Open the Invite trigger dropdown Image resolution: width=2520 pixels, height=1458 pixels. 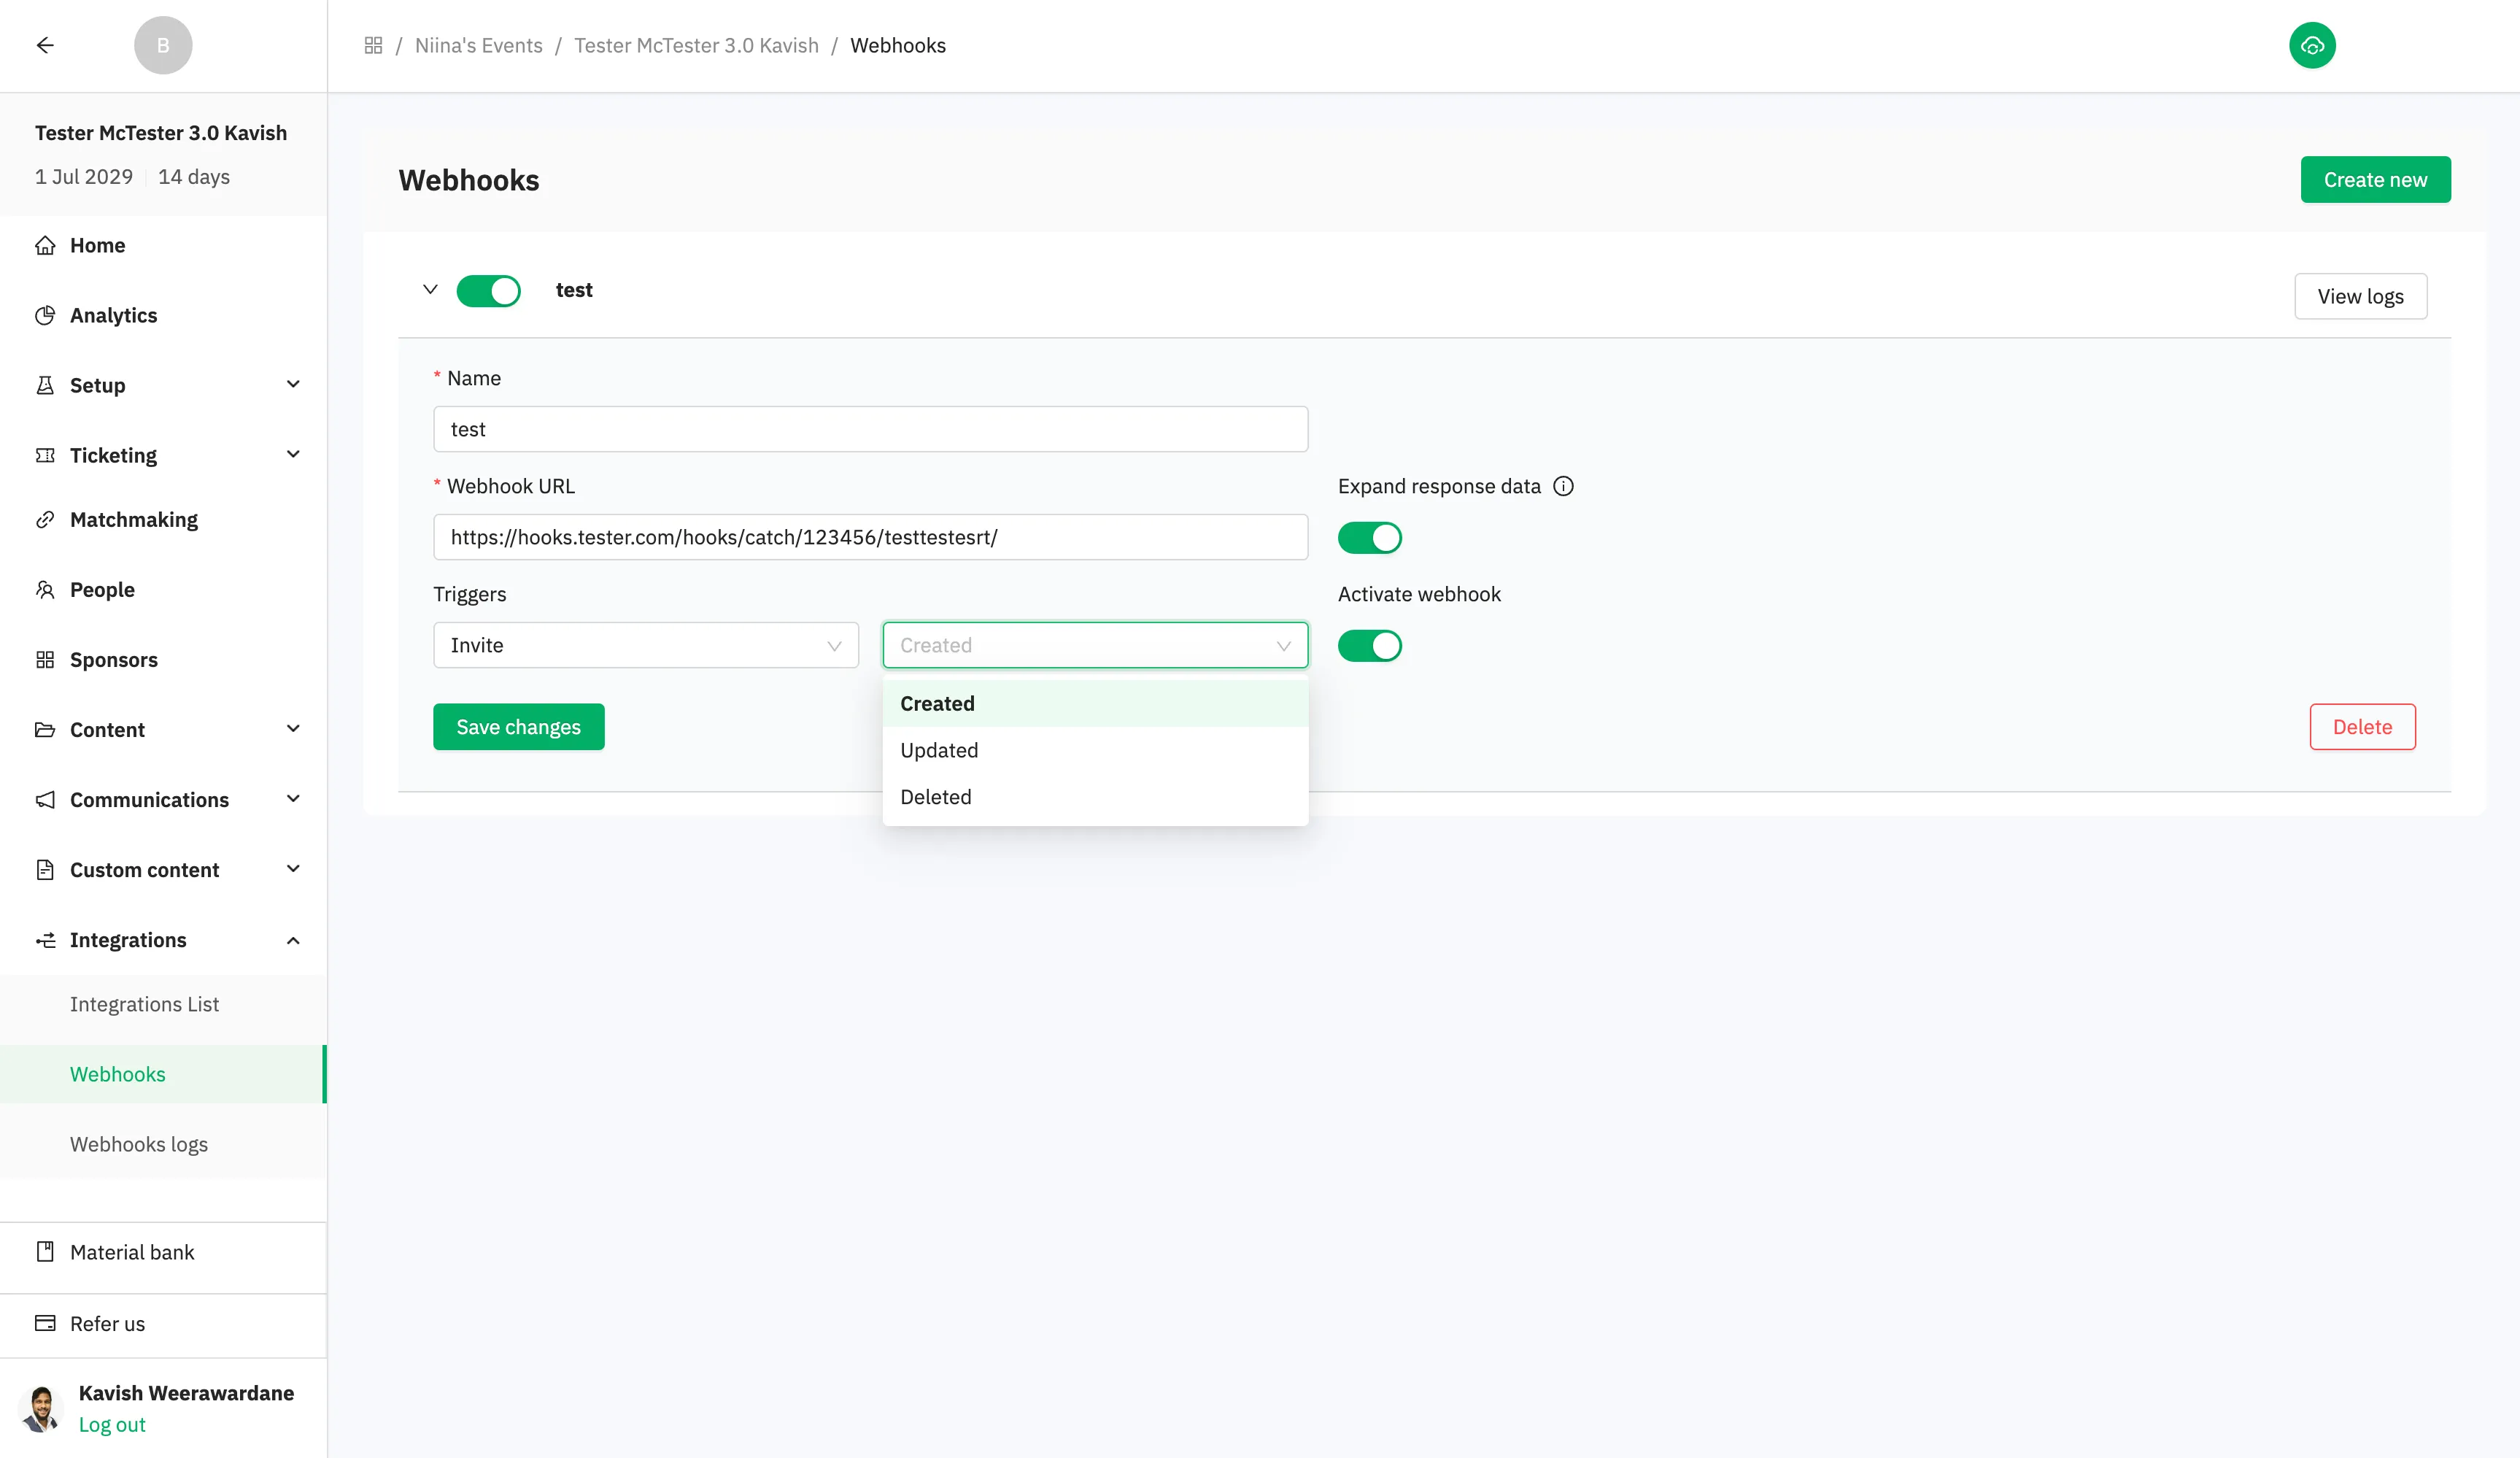(x=645, y=645)
